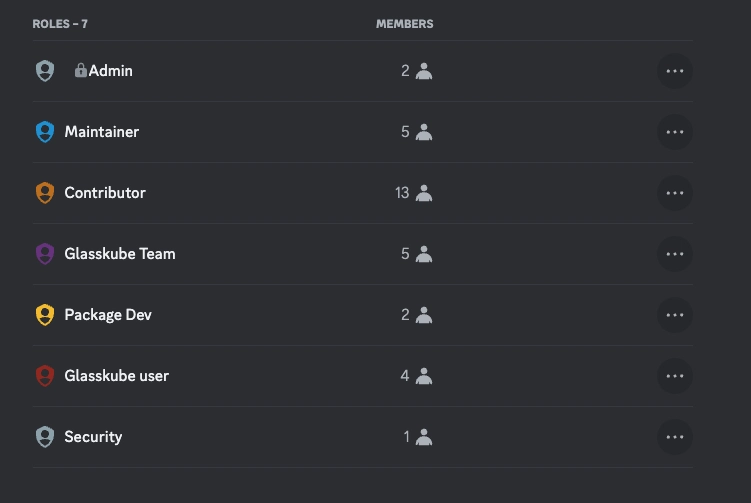This screenshot has height=503, width=751.
Task: Open the Security role three-dot menu
Action: 675,437
